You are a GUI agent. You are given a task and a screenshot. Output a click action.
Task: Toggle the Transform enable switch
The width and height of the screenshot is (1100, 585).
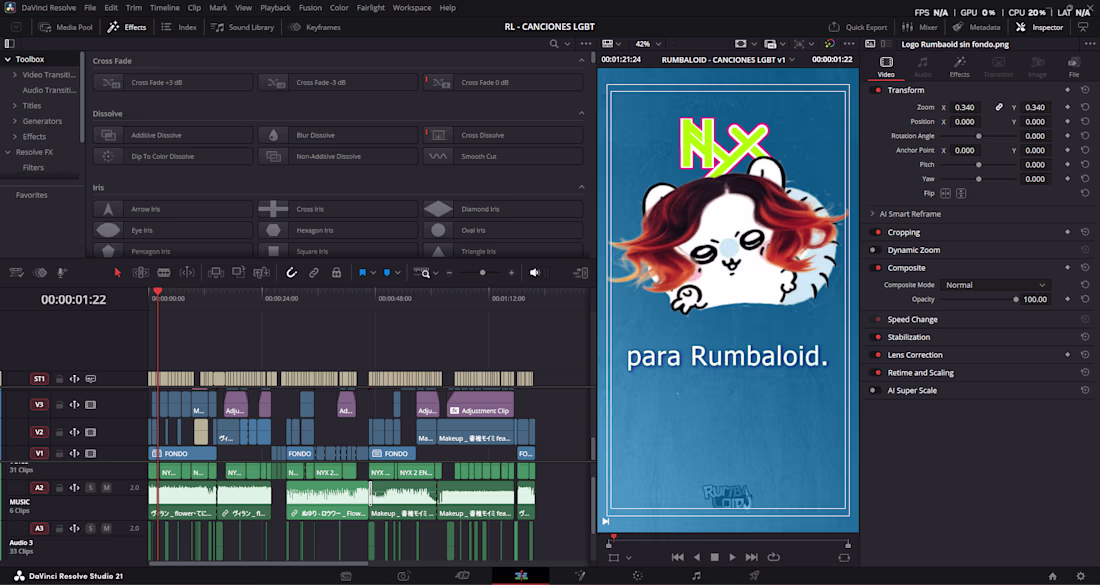click(x=876, y=90)
